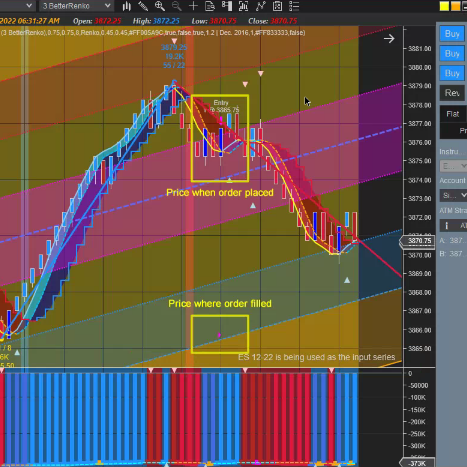
Task: Click the A: 387 price line
Action: click(x=453, y=240)
